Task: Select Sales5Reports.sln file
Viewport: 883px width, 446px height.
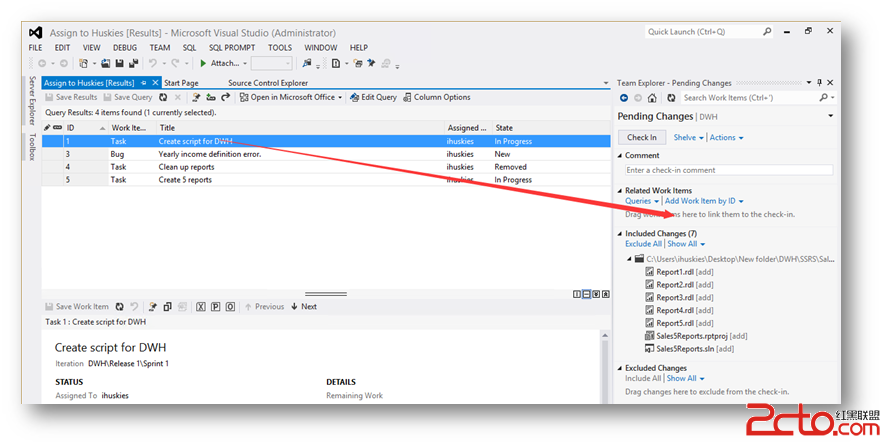Action: (690, 349)
